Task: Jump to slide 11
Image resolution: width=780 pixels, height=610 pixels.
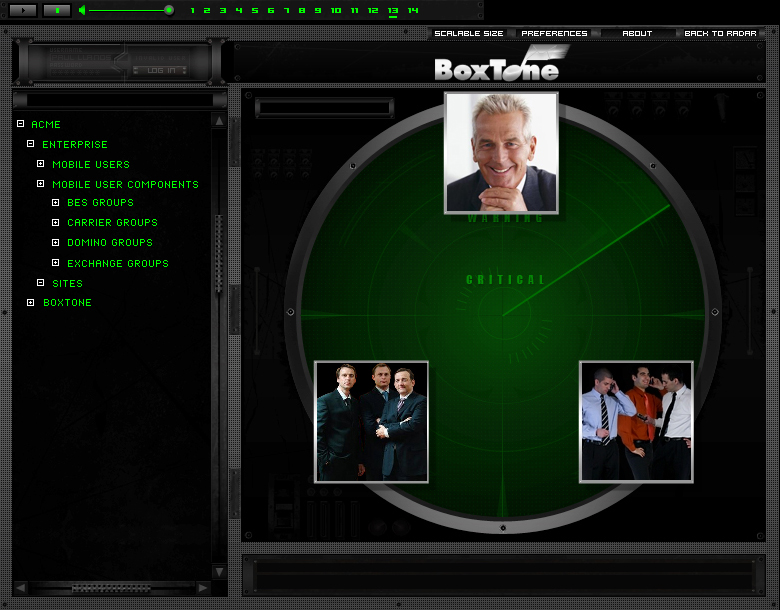Action: click(354, 10)
